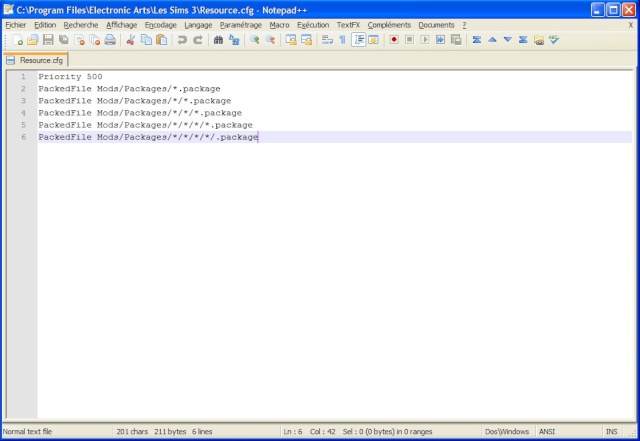The image size is (640, 441).
Task: Click the Replace toolbar icon
Action: point(234,40)
